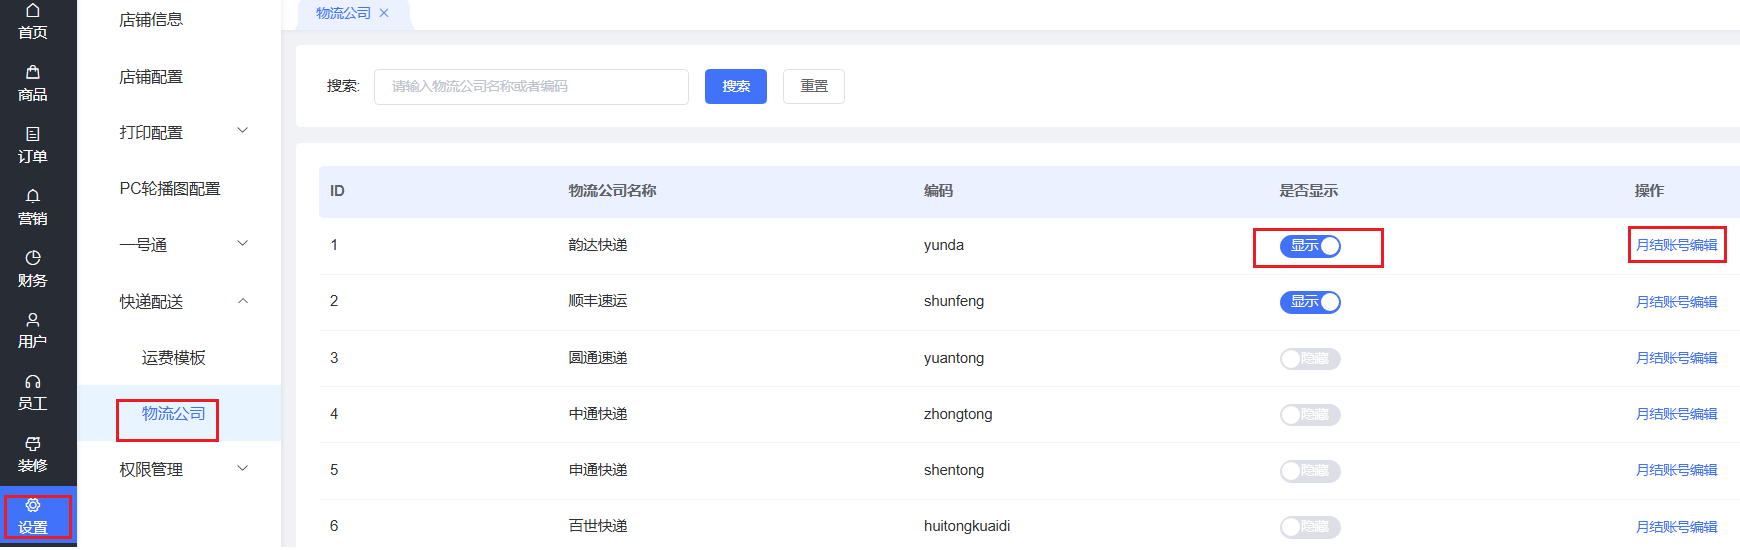Image resolution: width=1740 pixels, height=550 pixels.
Task: Open 财务 finance section
Action: (x=33, y=269)
